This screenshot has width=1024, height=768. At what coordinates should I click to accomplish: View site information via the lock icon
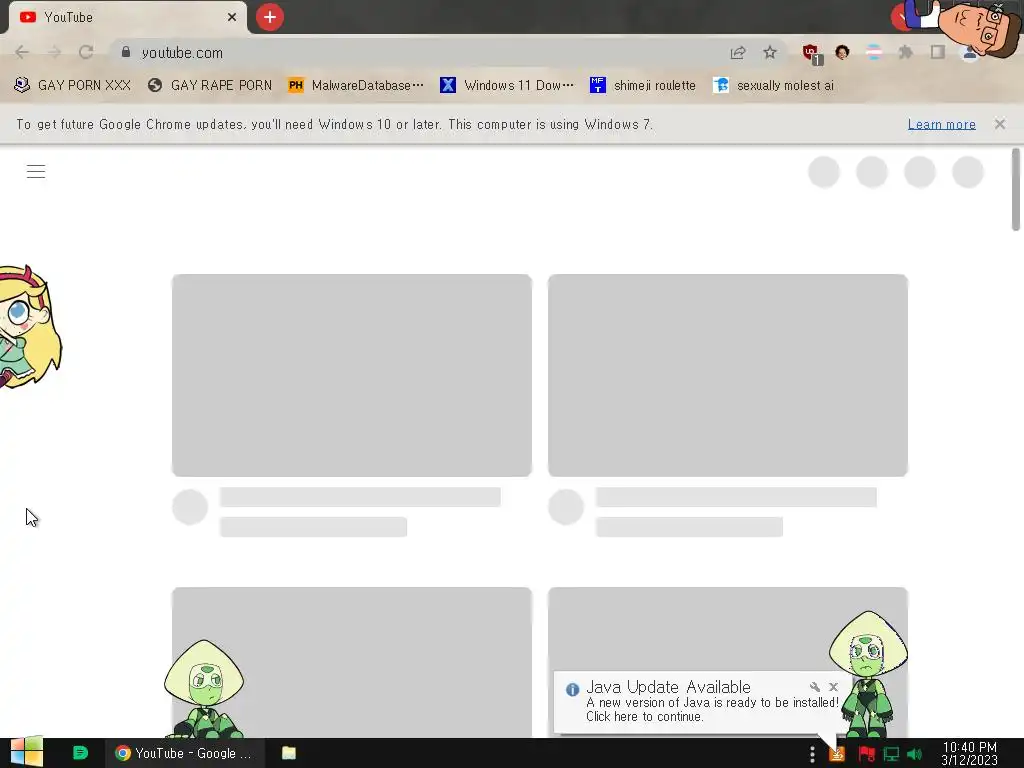(126, 52)
